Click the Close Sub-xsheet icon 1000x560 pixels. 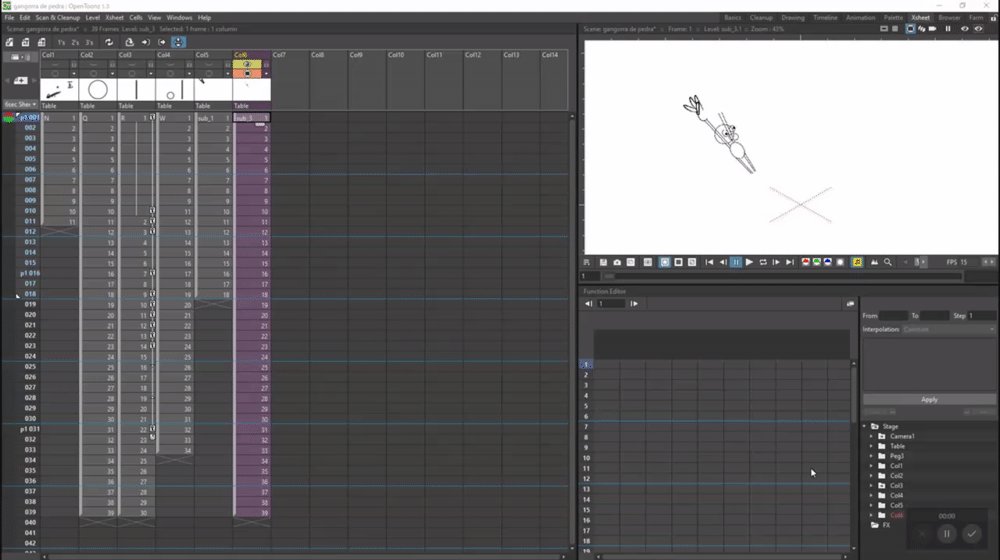162,42
